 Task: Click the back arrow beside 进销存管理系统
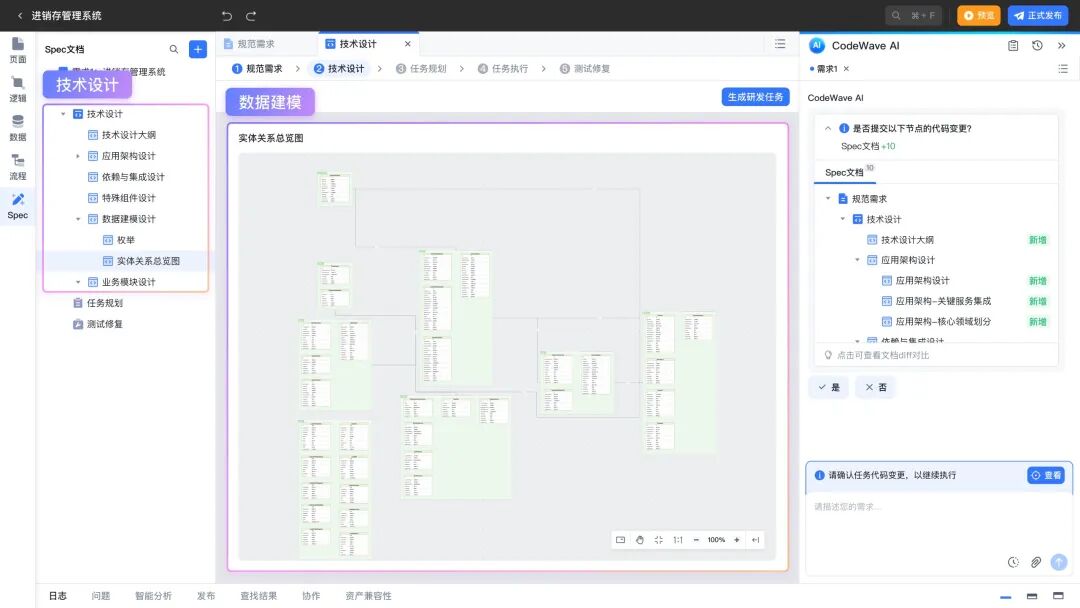(20, 15)
